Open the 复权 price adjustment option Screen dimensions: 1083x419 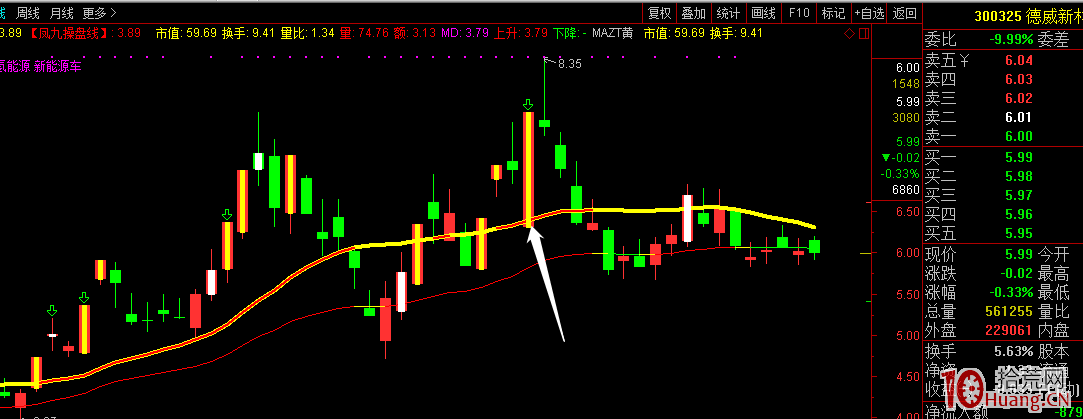pyautogui.click(x=660, y=12)
